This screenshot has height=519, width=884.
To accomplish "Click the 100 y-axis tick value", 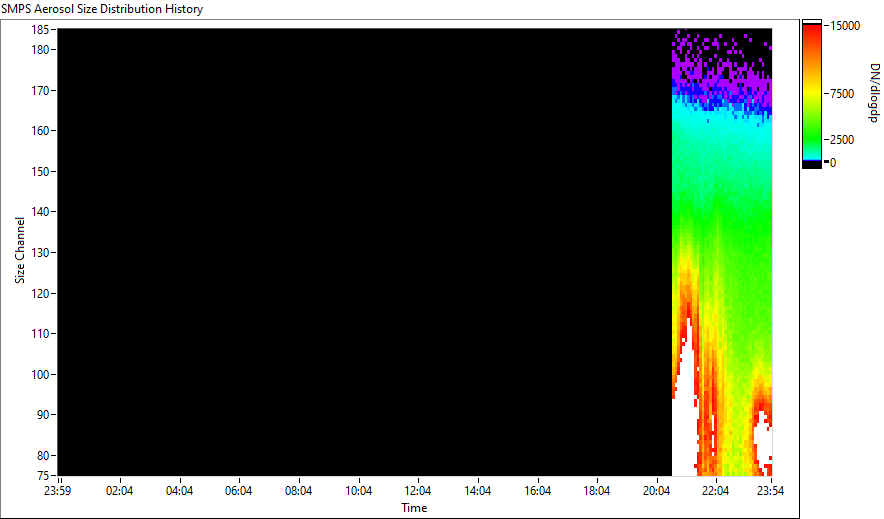I will tap(39, 375).
